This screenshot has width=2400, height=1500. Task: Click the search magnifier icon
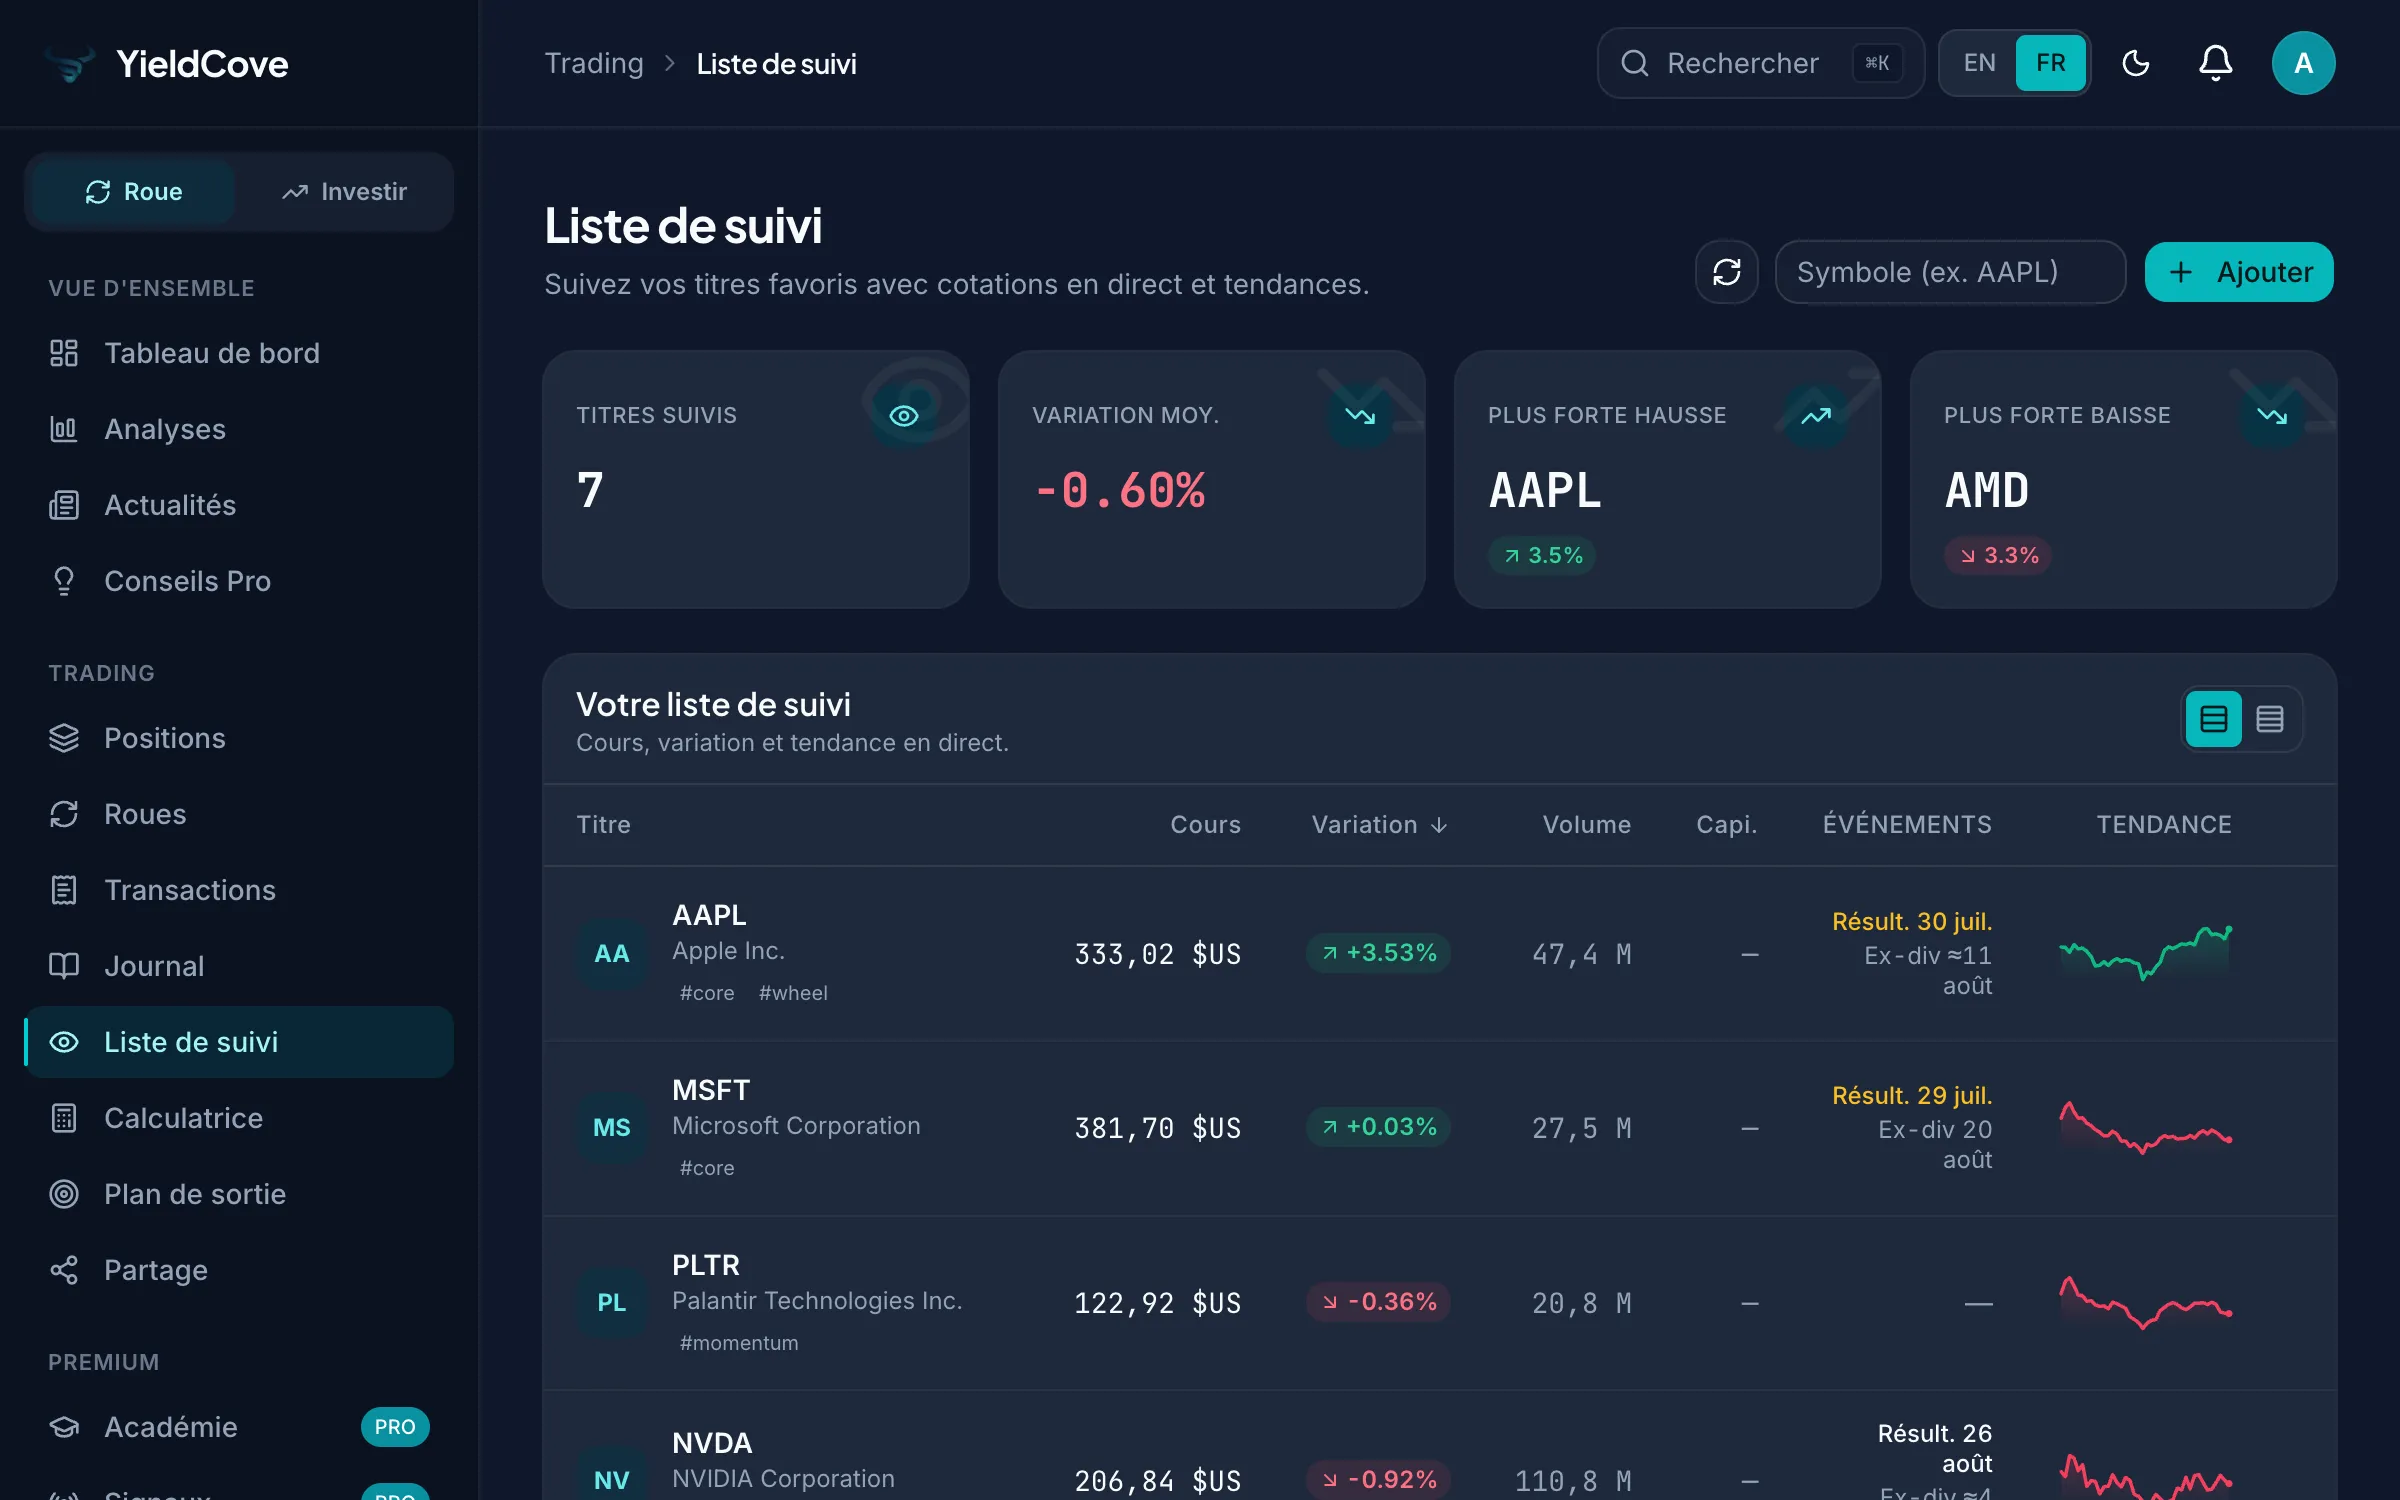pyautogui.click(x=1634, y=63)
